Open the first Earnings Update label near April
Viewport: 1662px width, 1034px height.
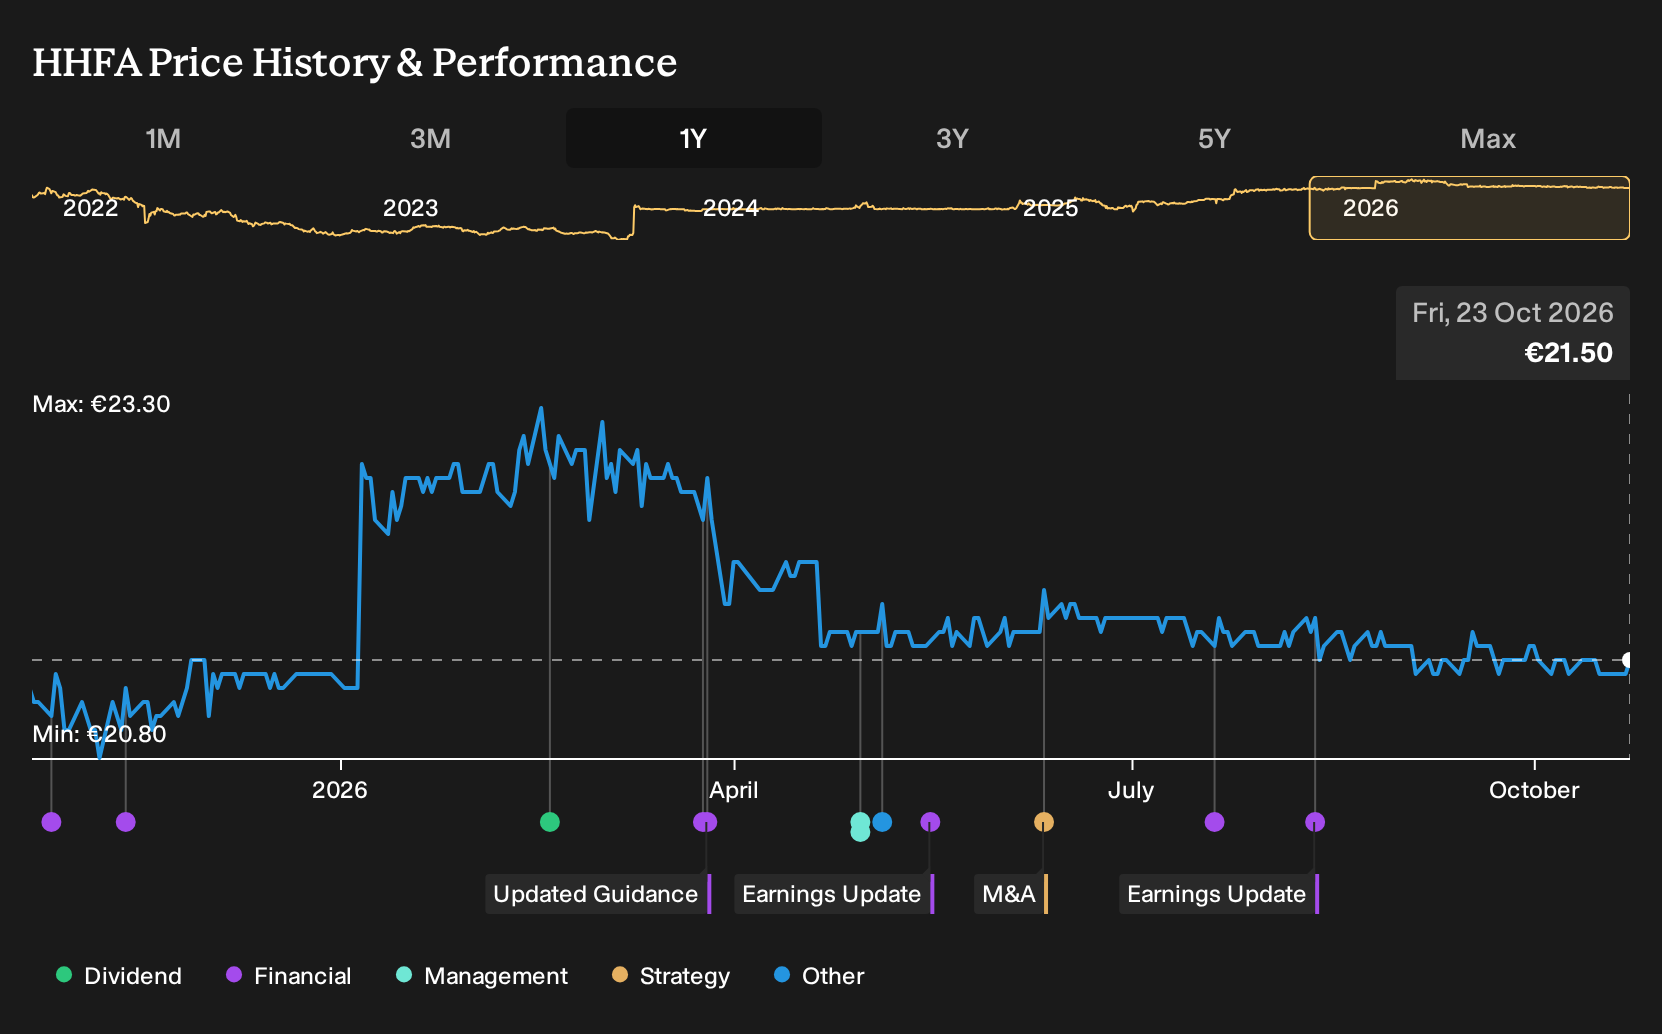[x=834, y=894]
